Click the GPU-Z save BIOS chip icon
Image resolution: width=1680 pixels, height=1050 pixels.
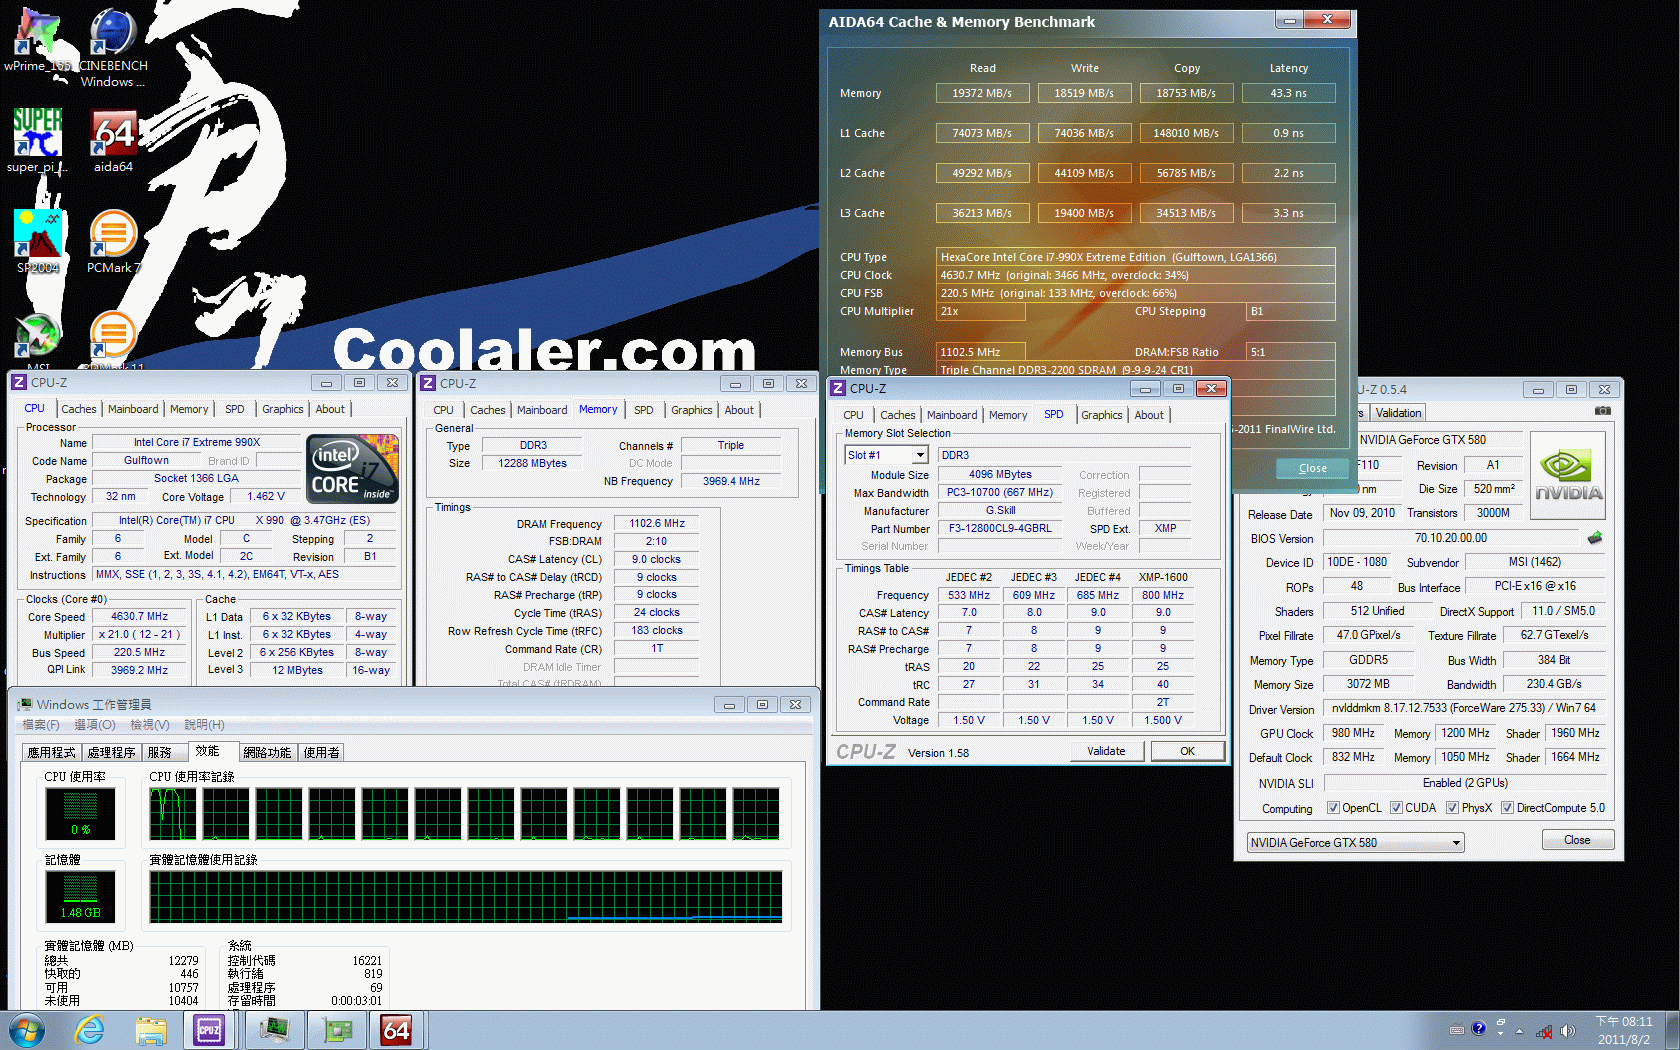coord(1595,538)
